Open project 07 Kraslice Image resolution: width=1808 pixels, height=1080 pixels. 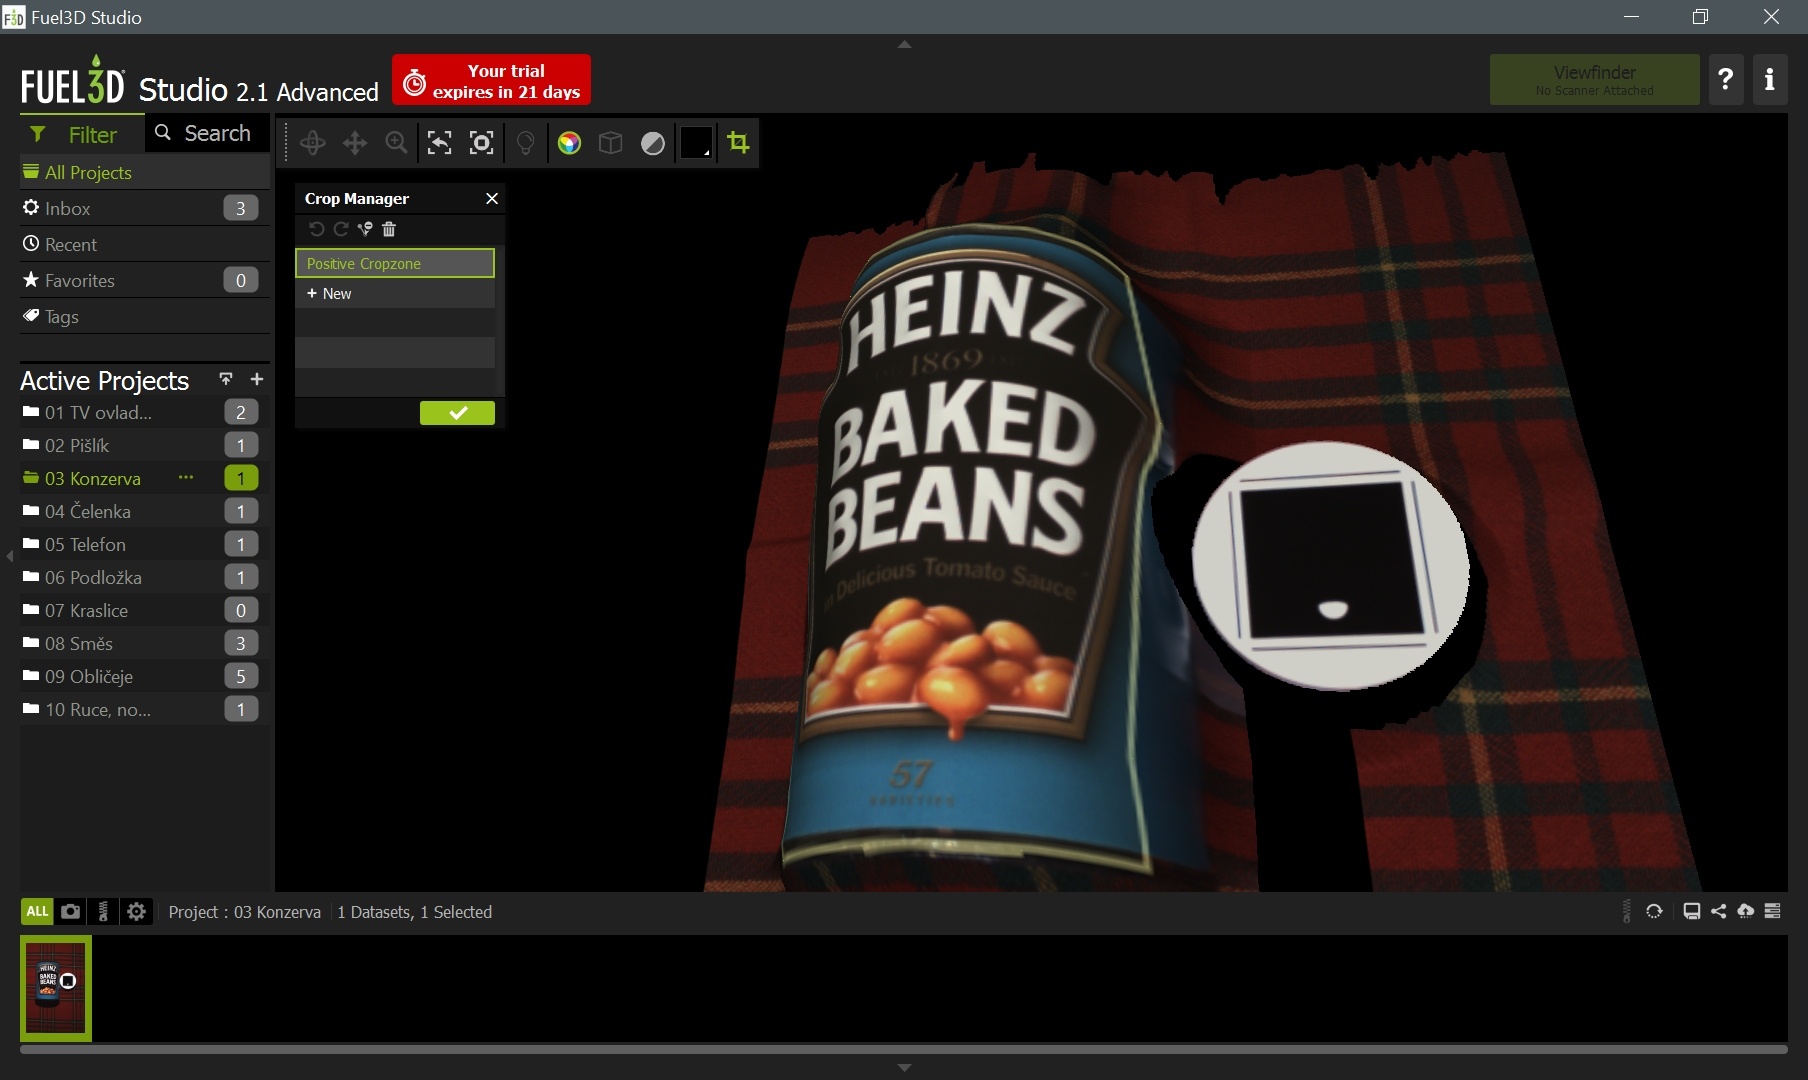pos(145,610)
